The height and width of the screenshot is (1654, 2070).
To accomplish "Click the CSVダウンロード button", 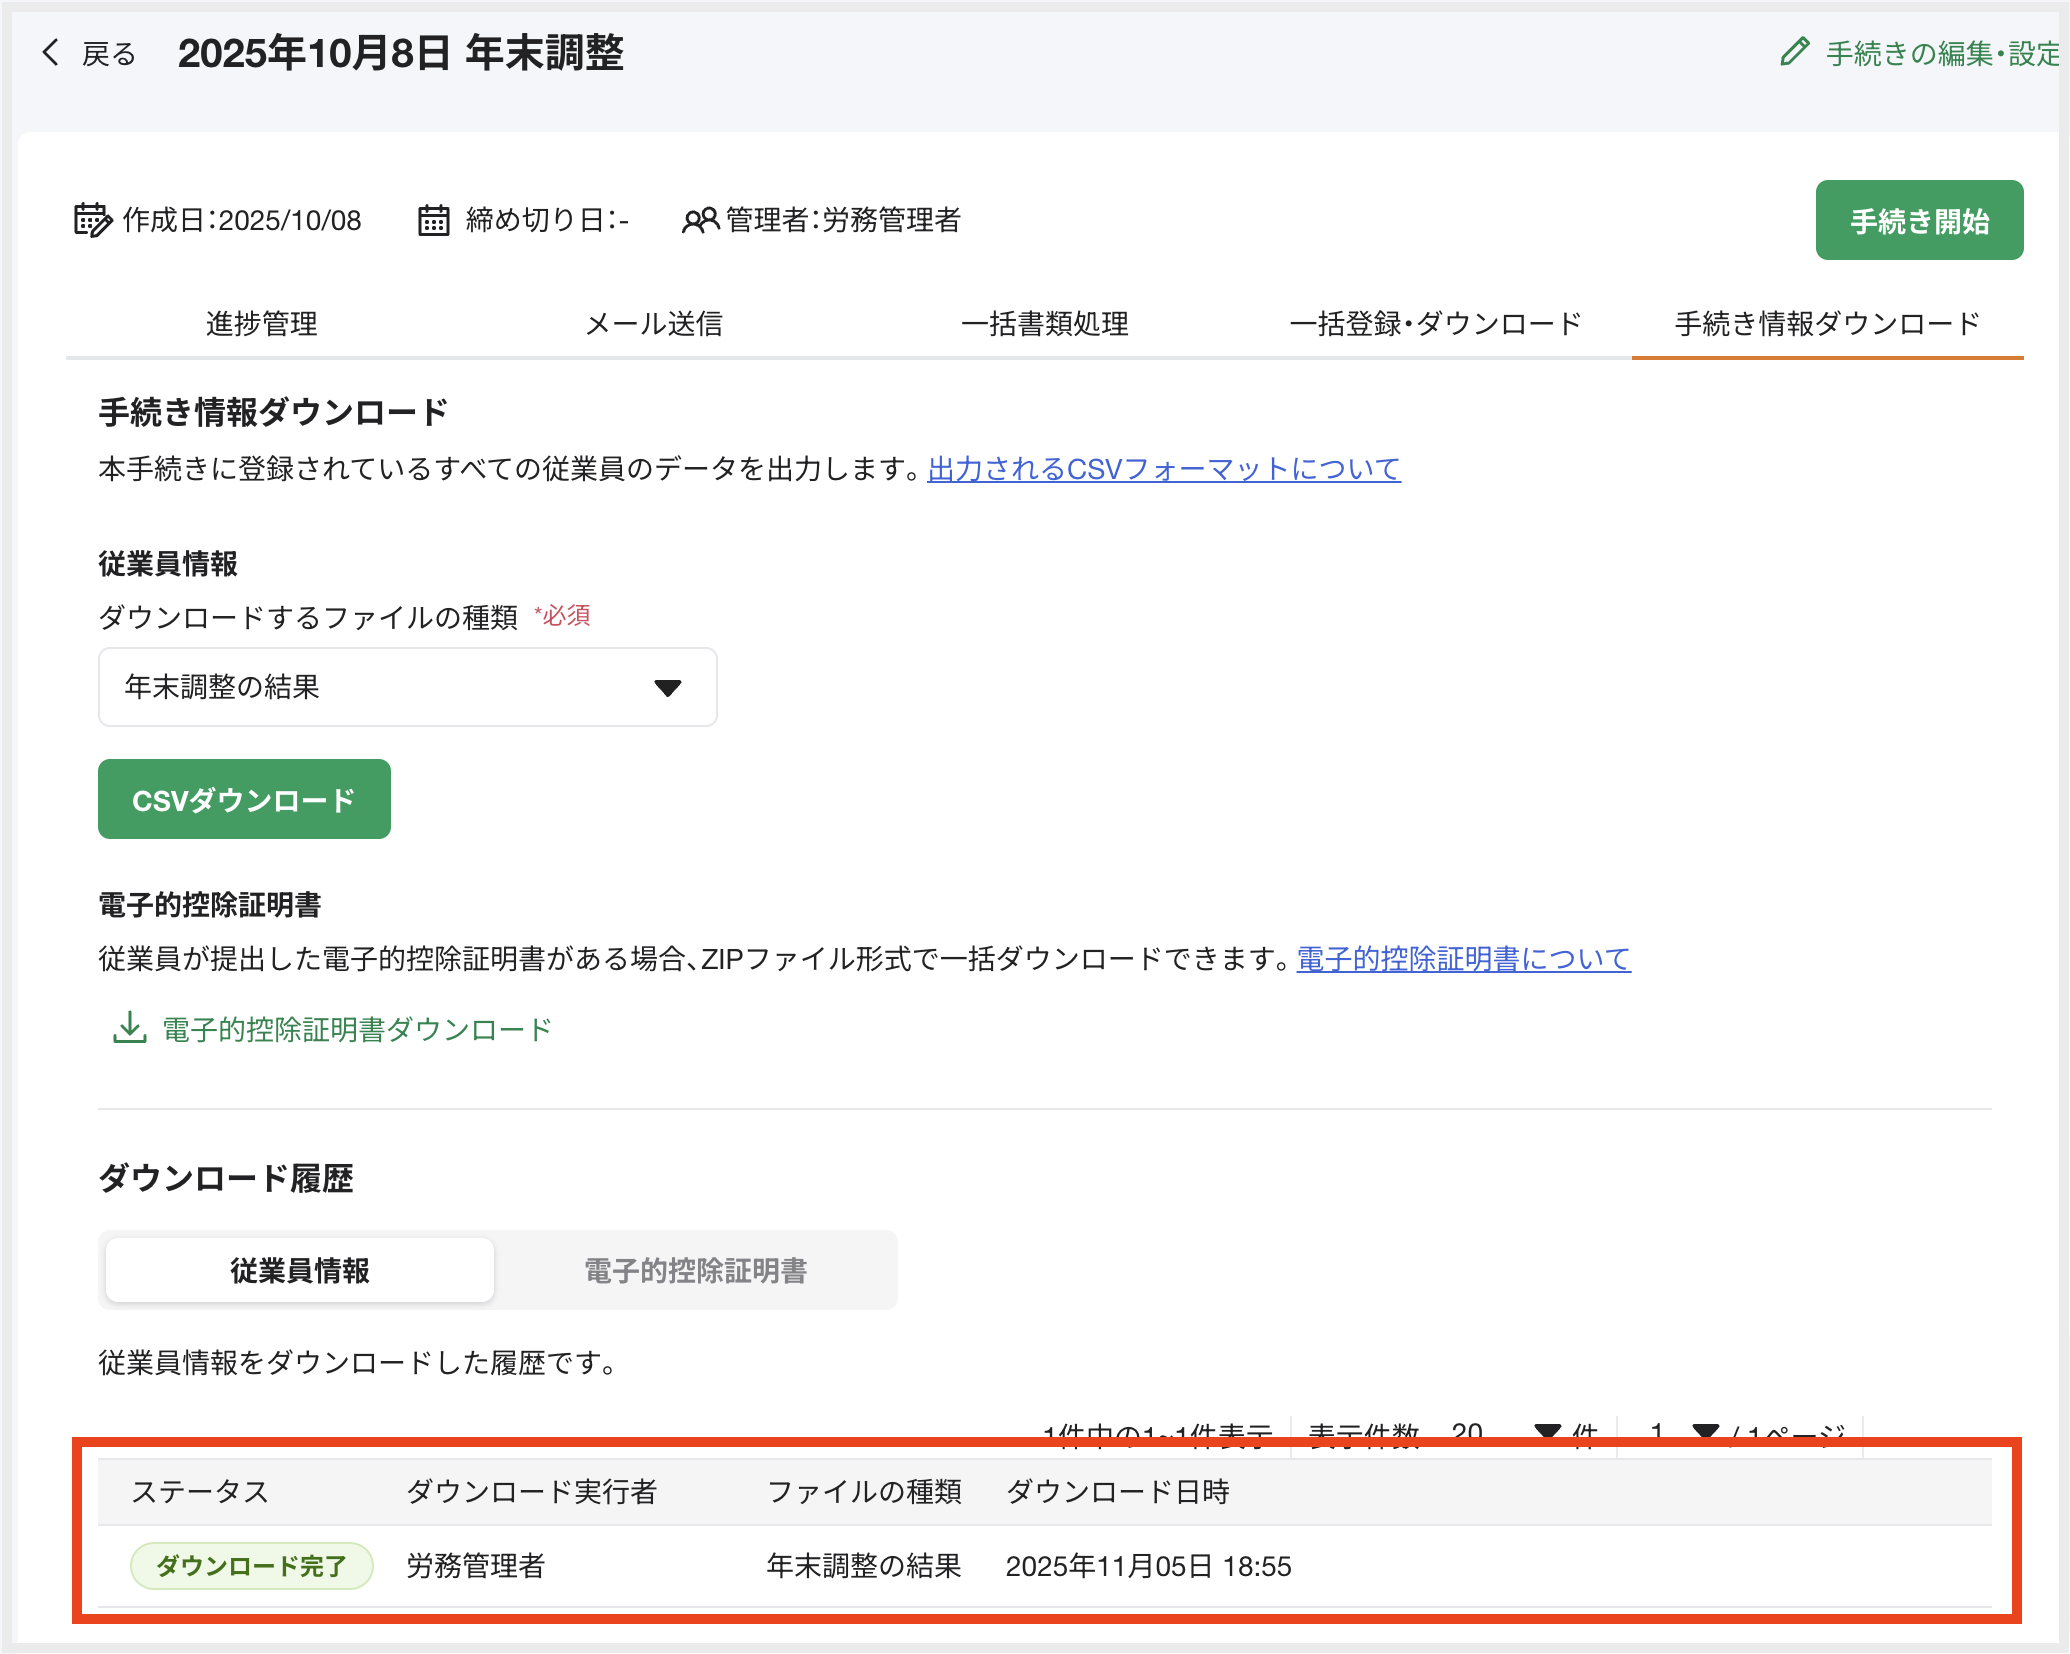I will coord(244,799).
